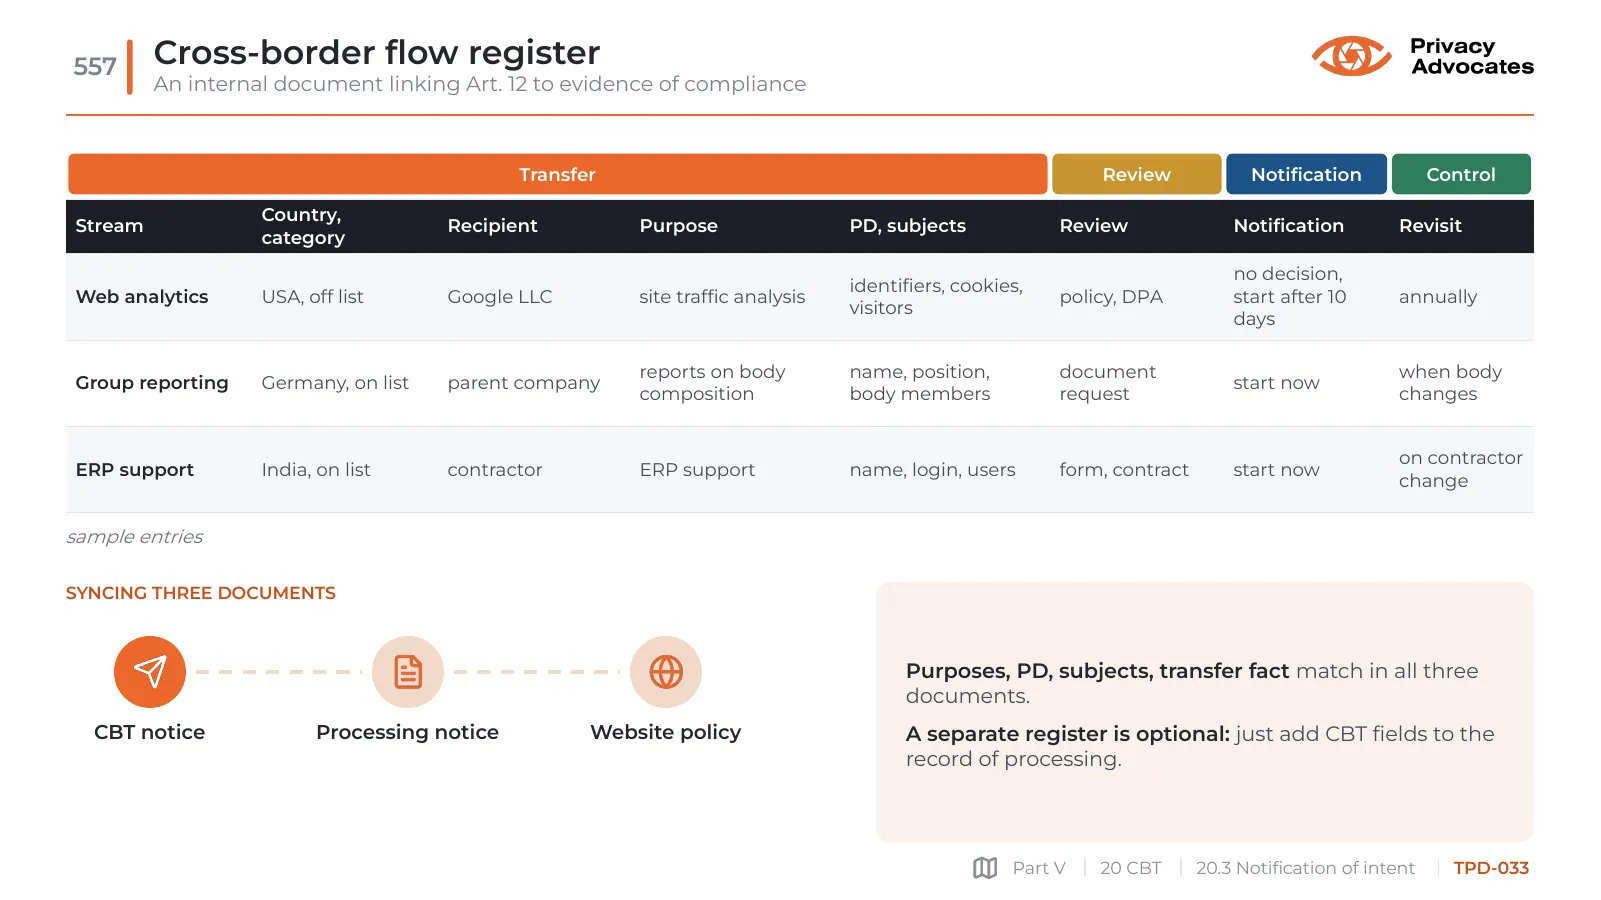The height and width of the screenshot is (900, 1601).
Task: Click the 'Google LLC' recipient cell
Action: coord(499,297)
